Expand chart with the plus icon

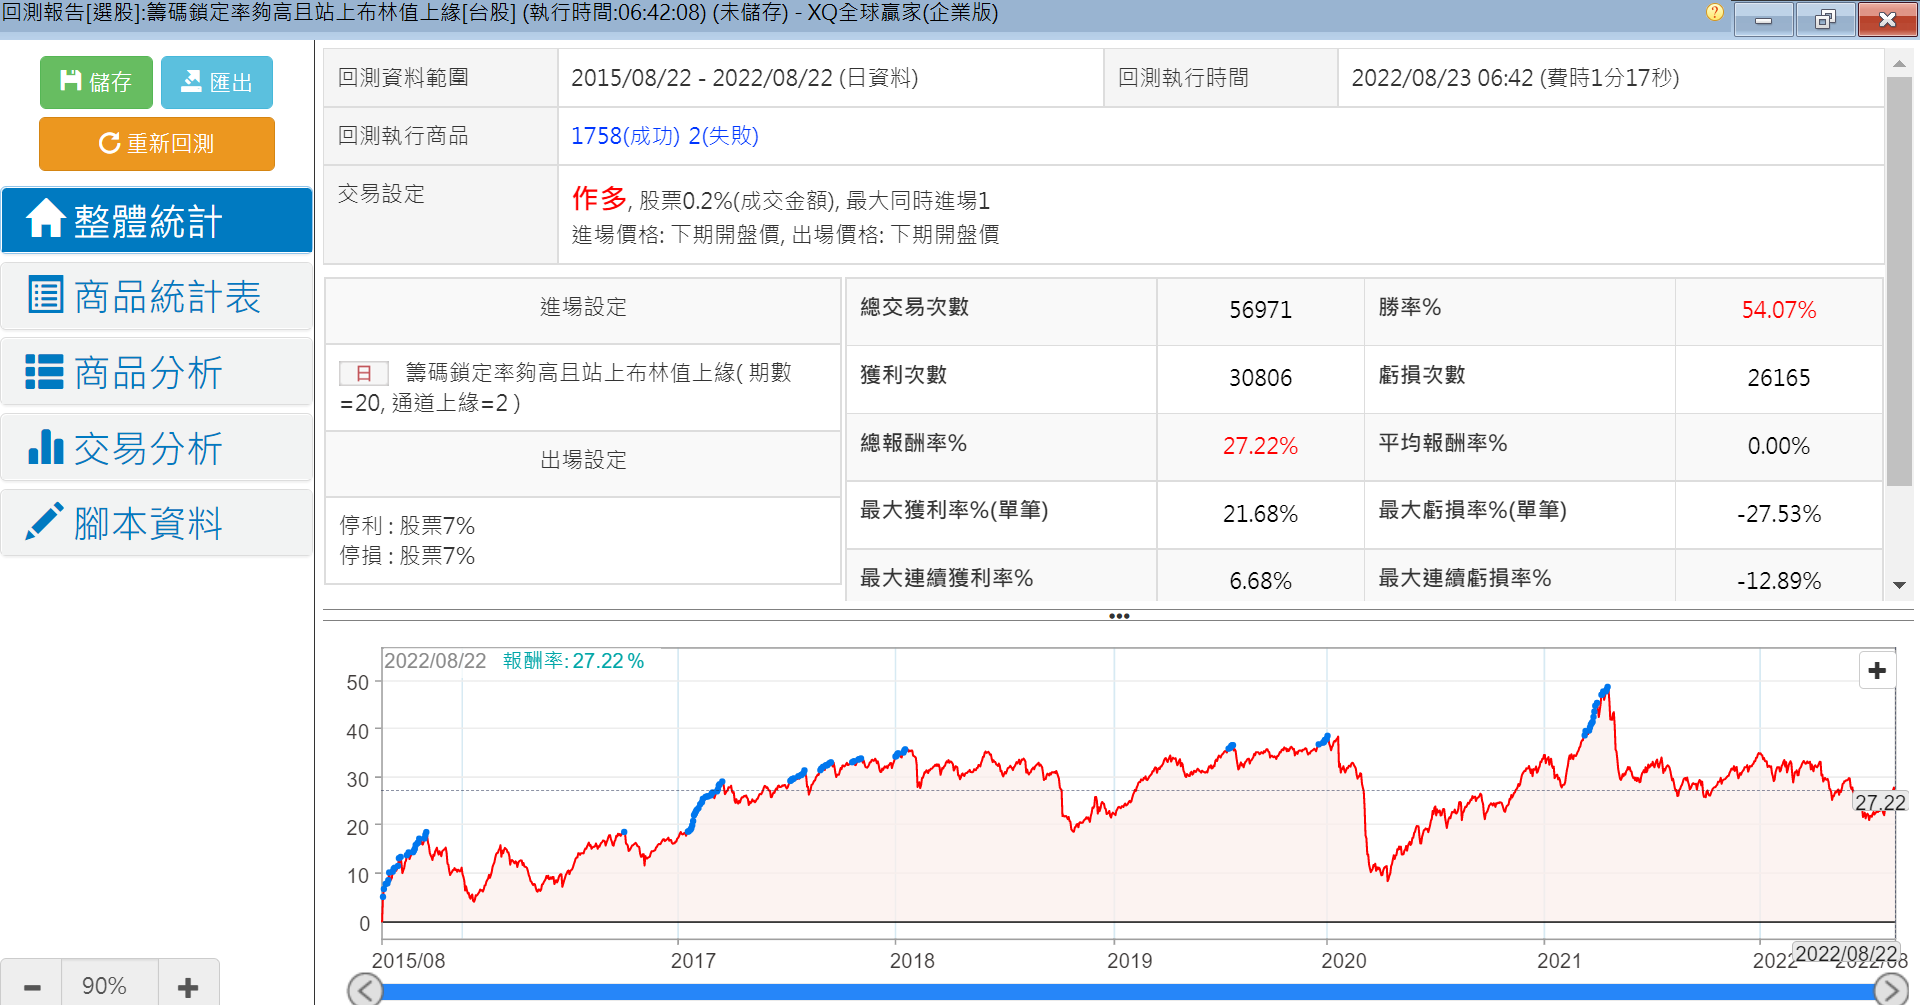pyautogui.click(x=1877, y=670)
